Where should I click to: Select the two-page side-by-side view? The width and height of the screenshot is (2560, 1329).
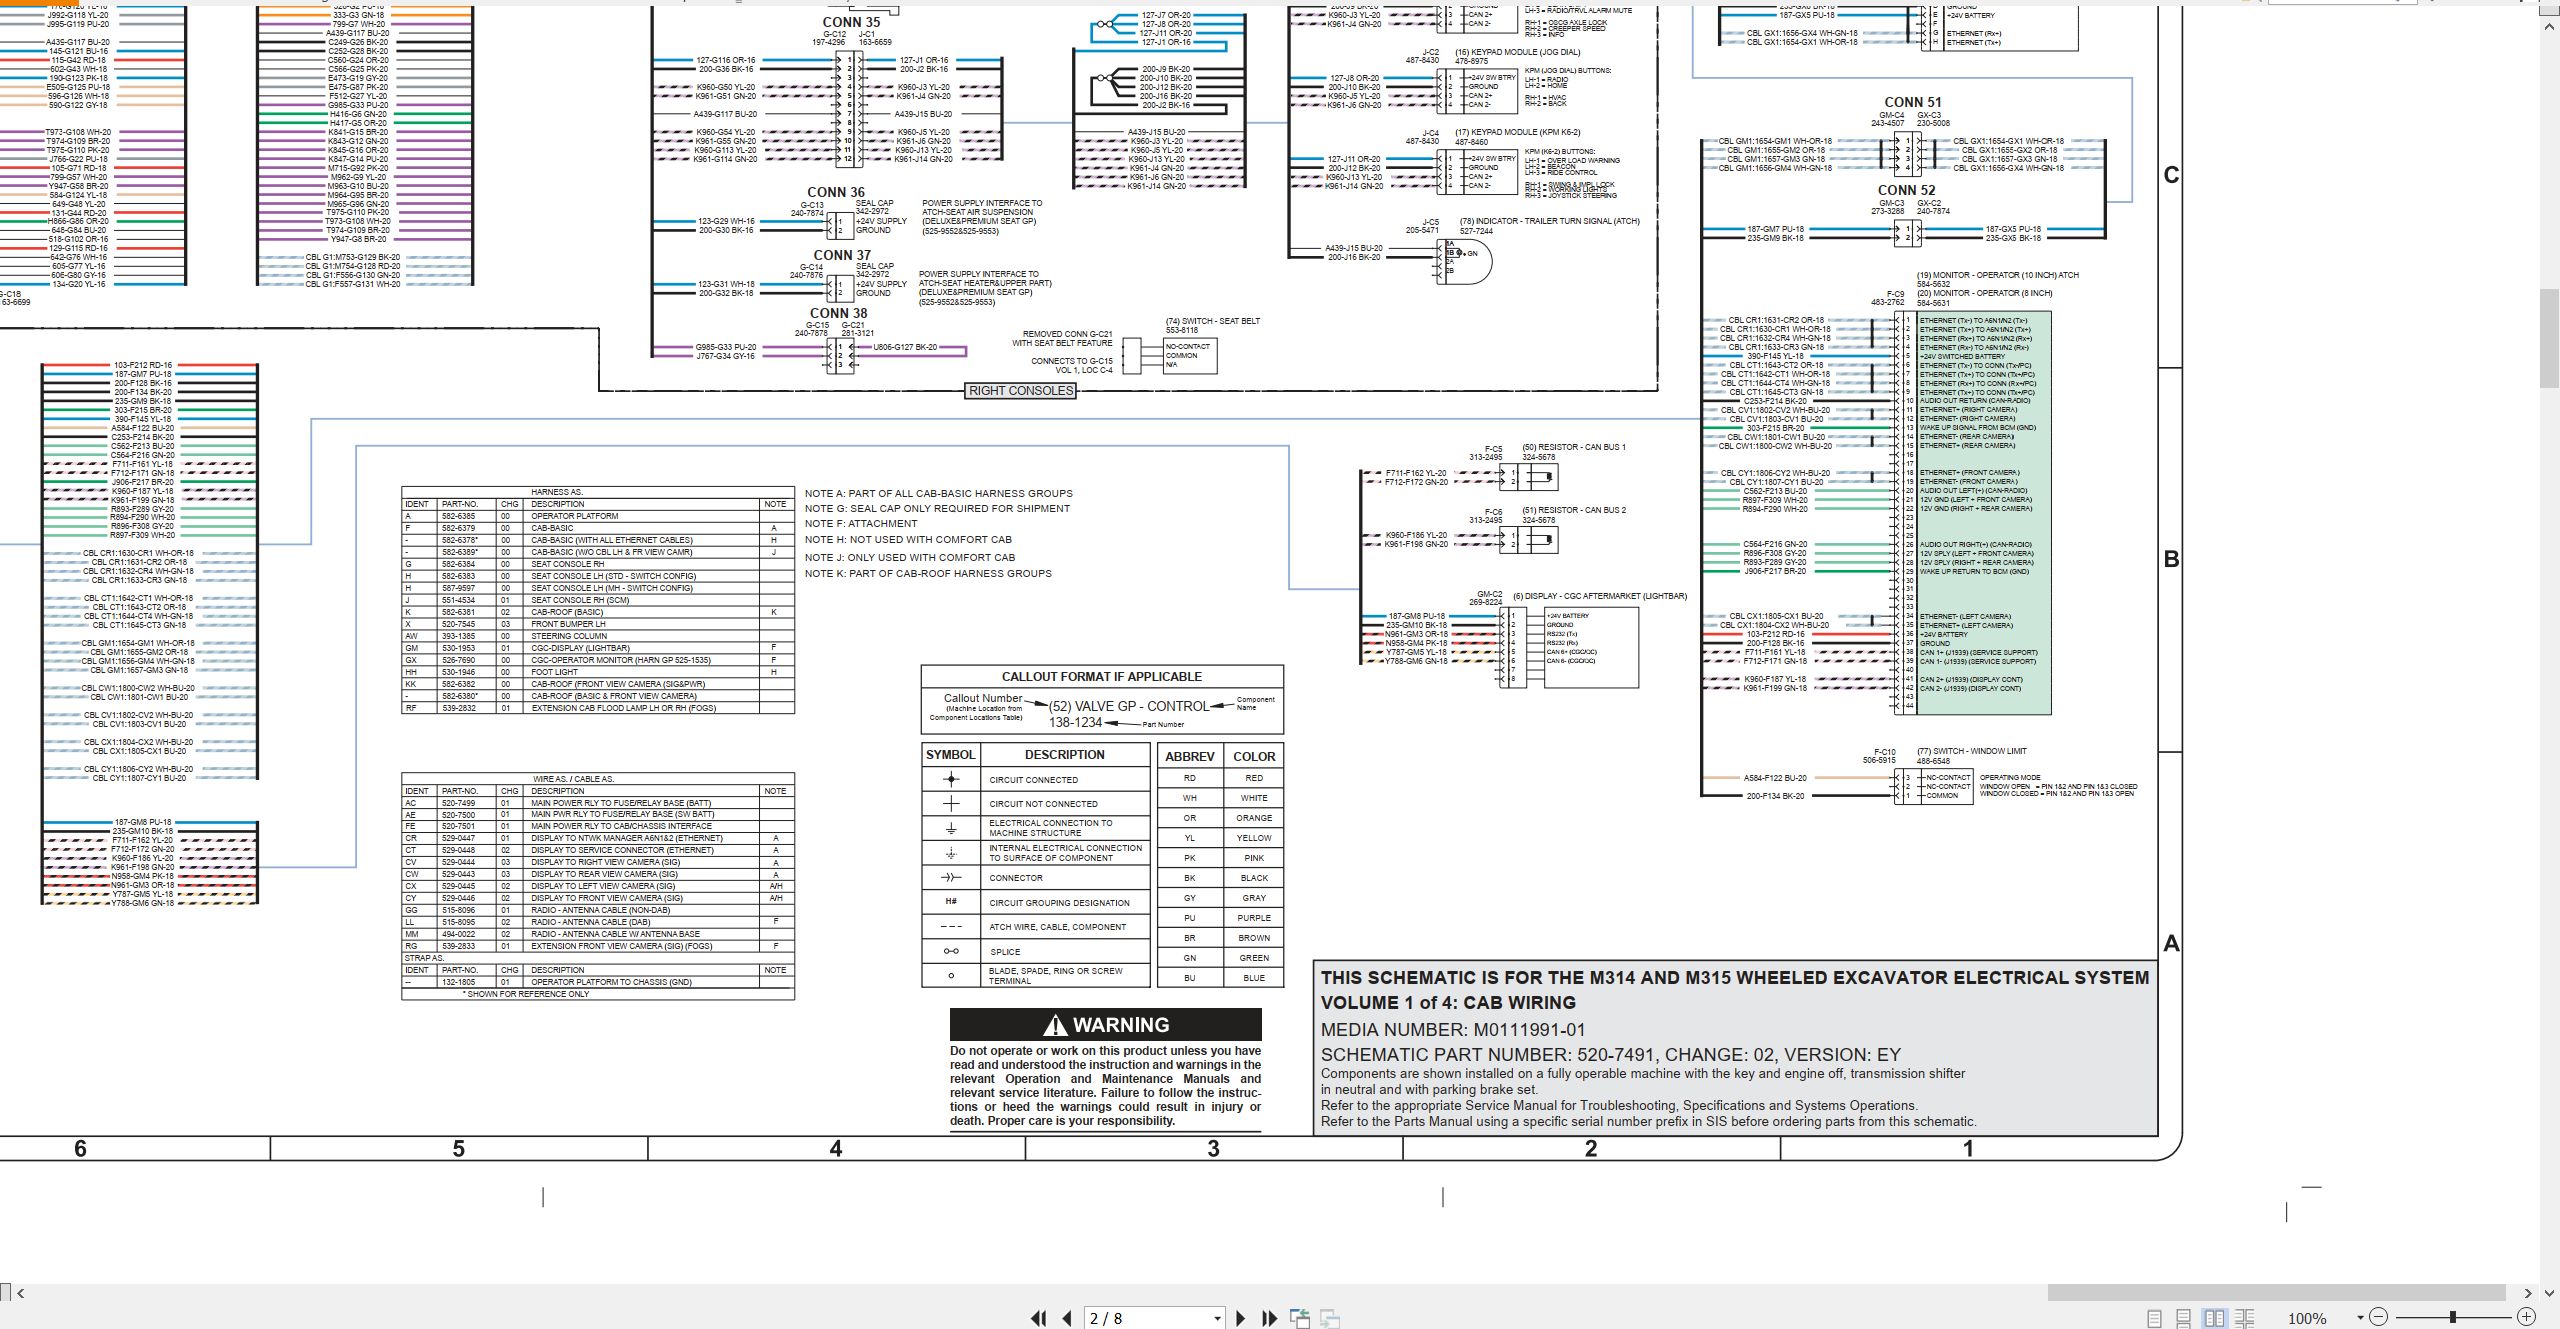(x=2214, y=1318)
